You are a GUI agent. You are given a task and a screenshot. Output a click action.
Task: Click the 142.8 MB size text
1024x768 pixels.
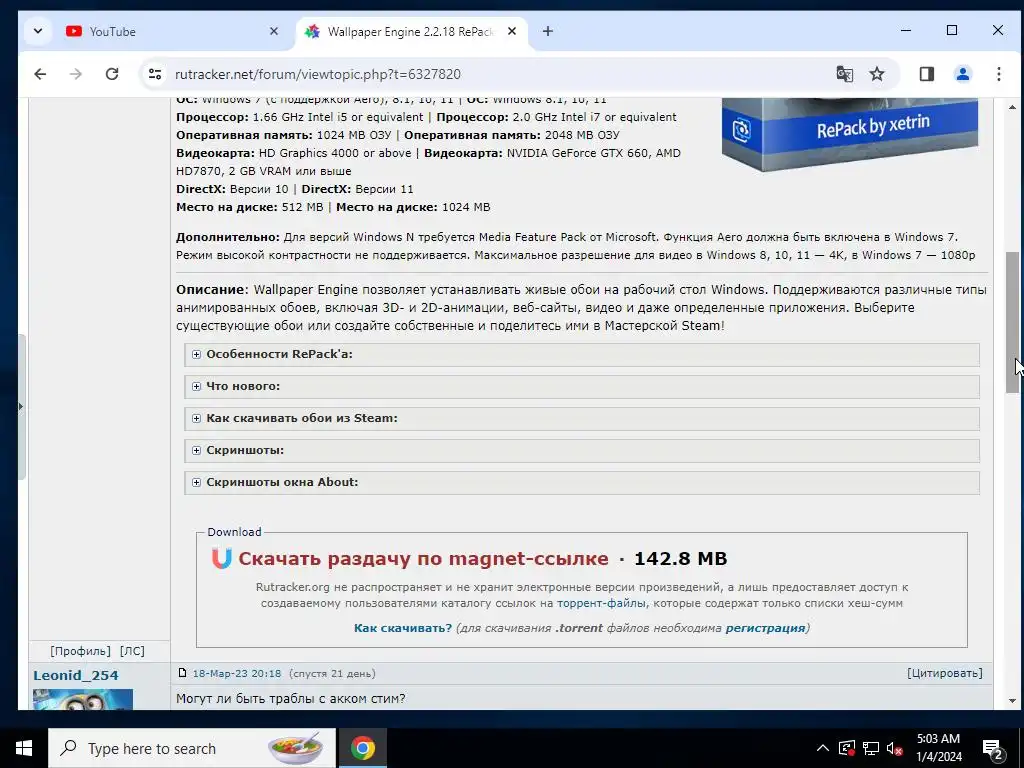(x=680, y=558)
